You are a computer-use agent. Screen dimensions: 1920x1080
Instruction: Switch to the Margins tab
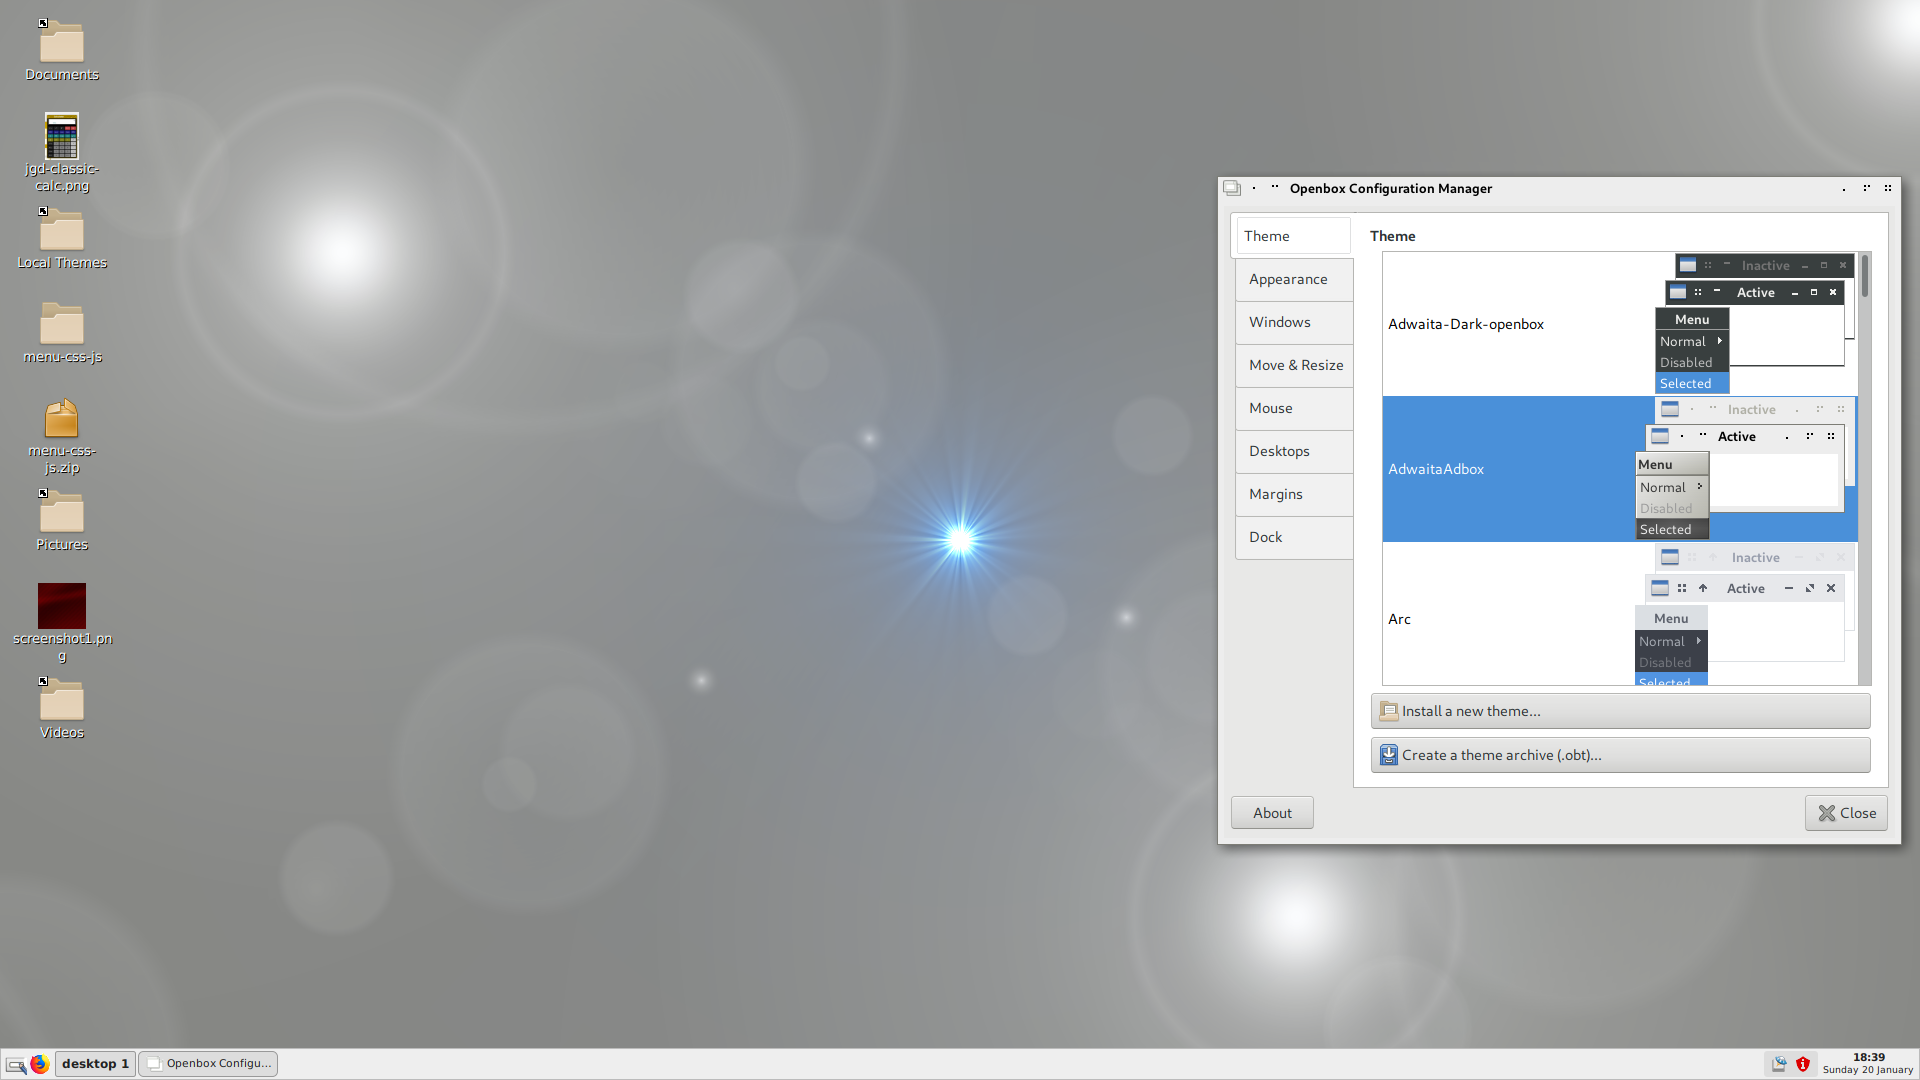coord(1294,494)
